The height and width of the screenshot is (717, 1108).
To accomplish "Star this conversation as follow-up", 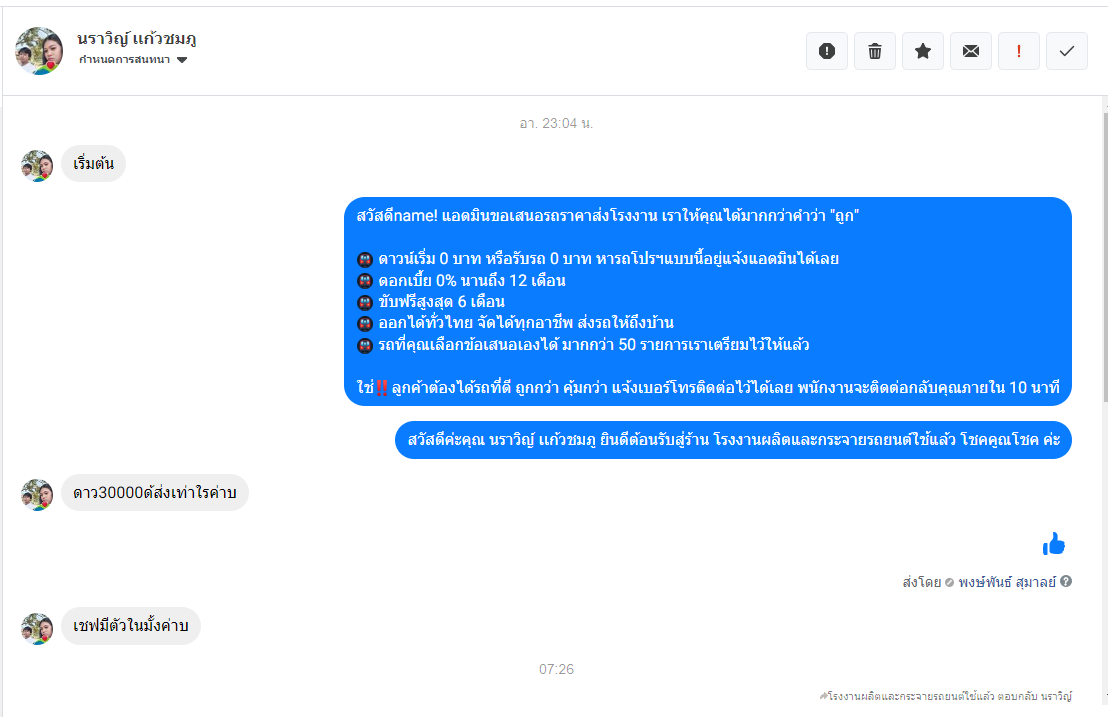I will point(923,51).
